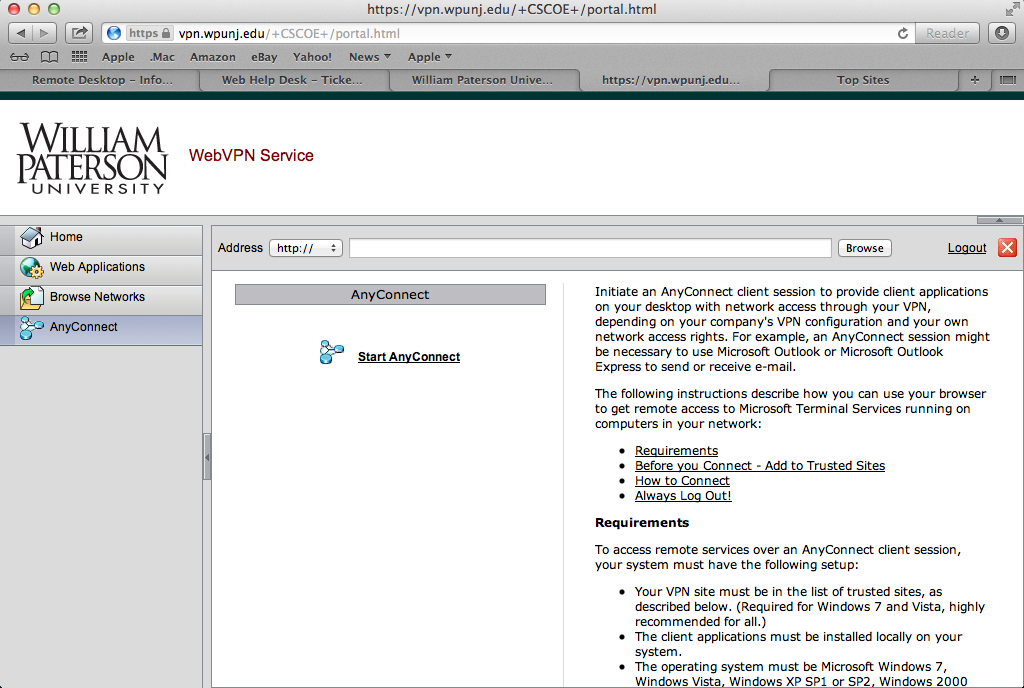Open the http:// protocol dropdown
This screenshot has height=688, width=1024.
(306, 248)
